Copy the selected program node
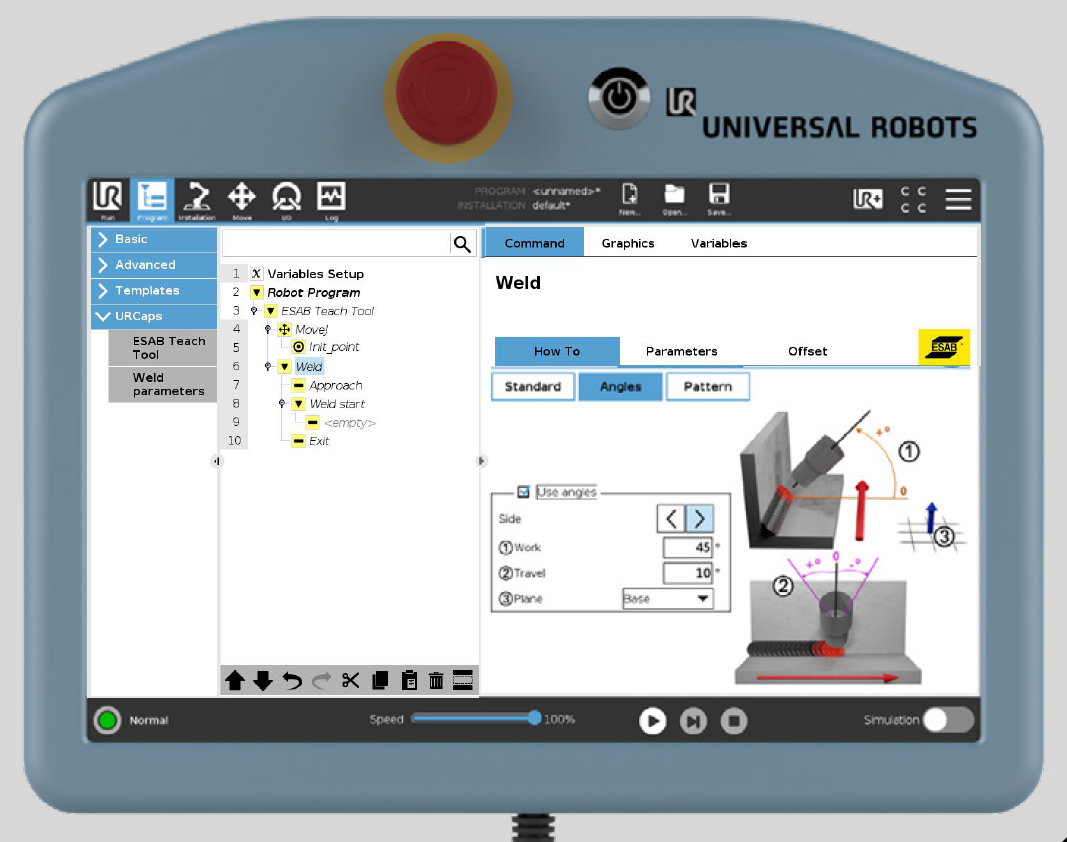1067x842 pixels. coord(380,680)
